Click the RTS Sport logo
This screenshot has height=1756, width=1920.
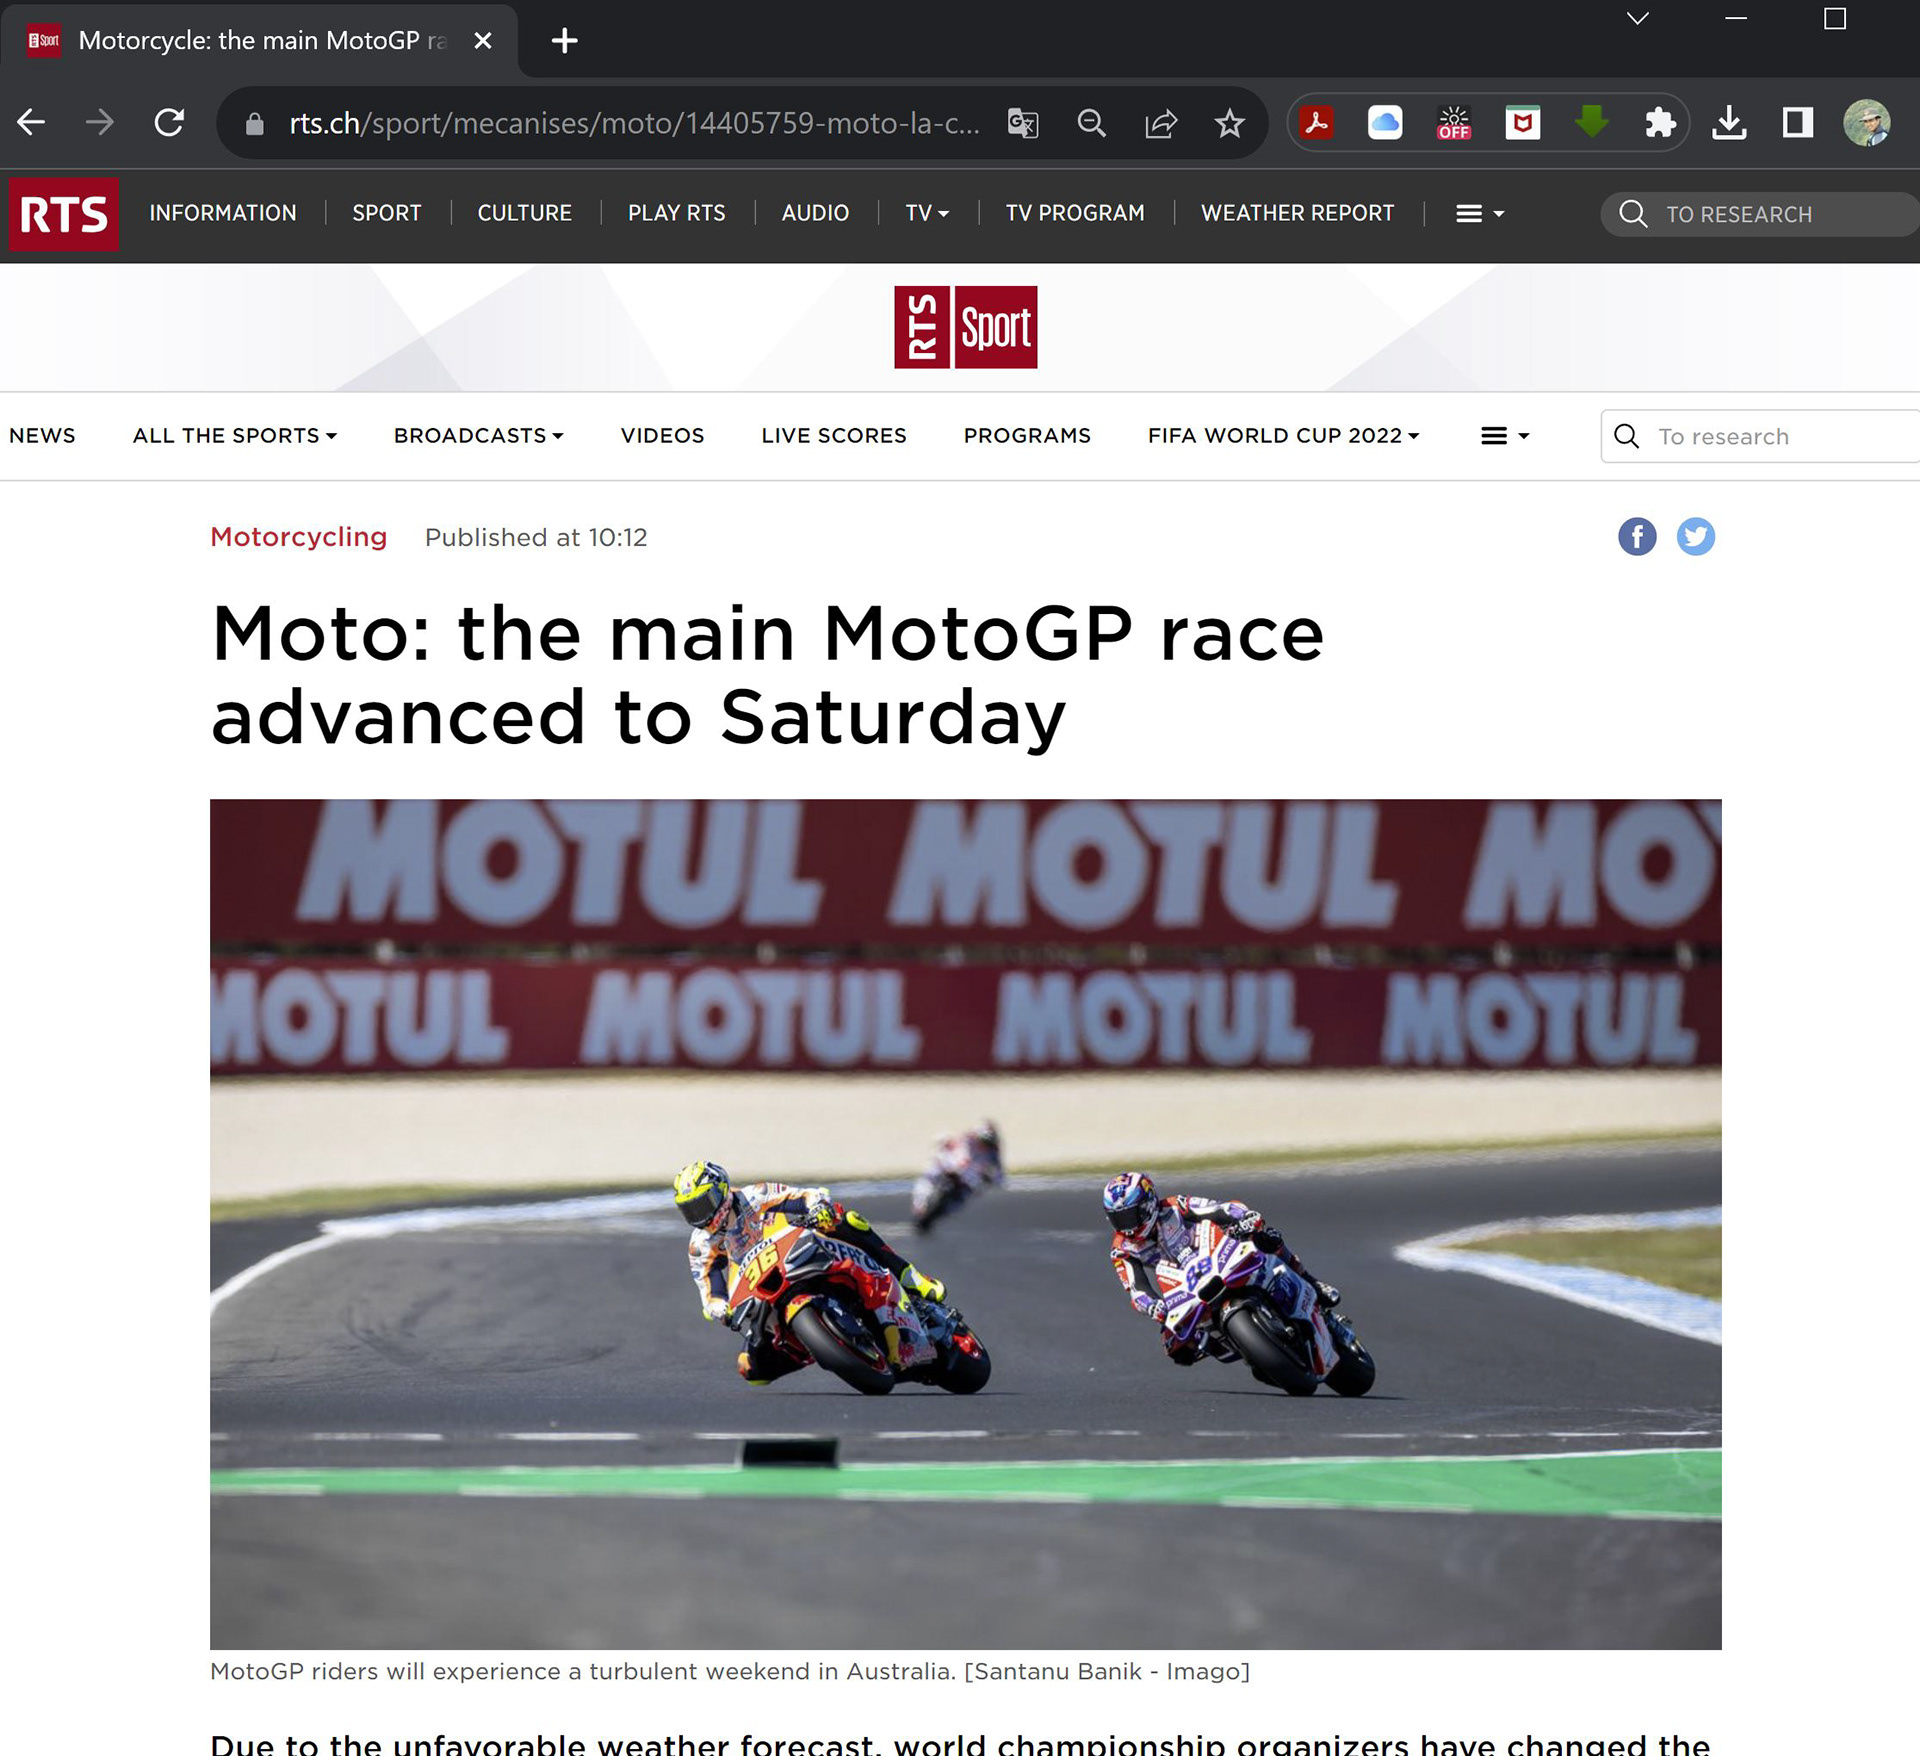click(965, 327)
